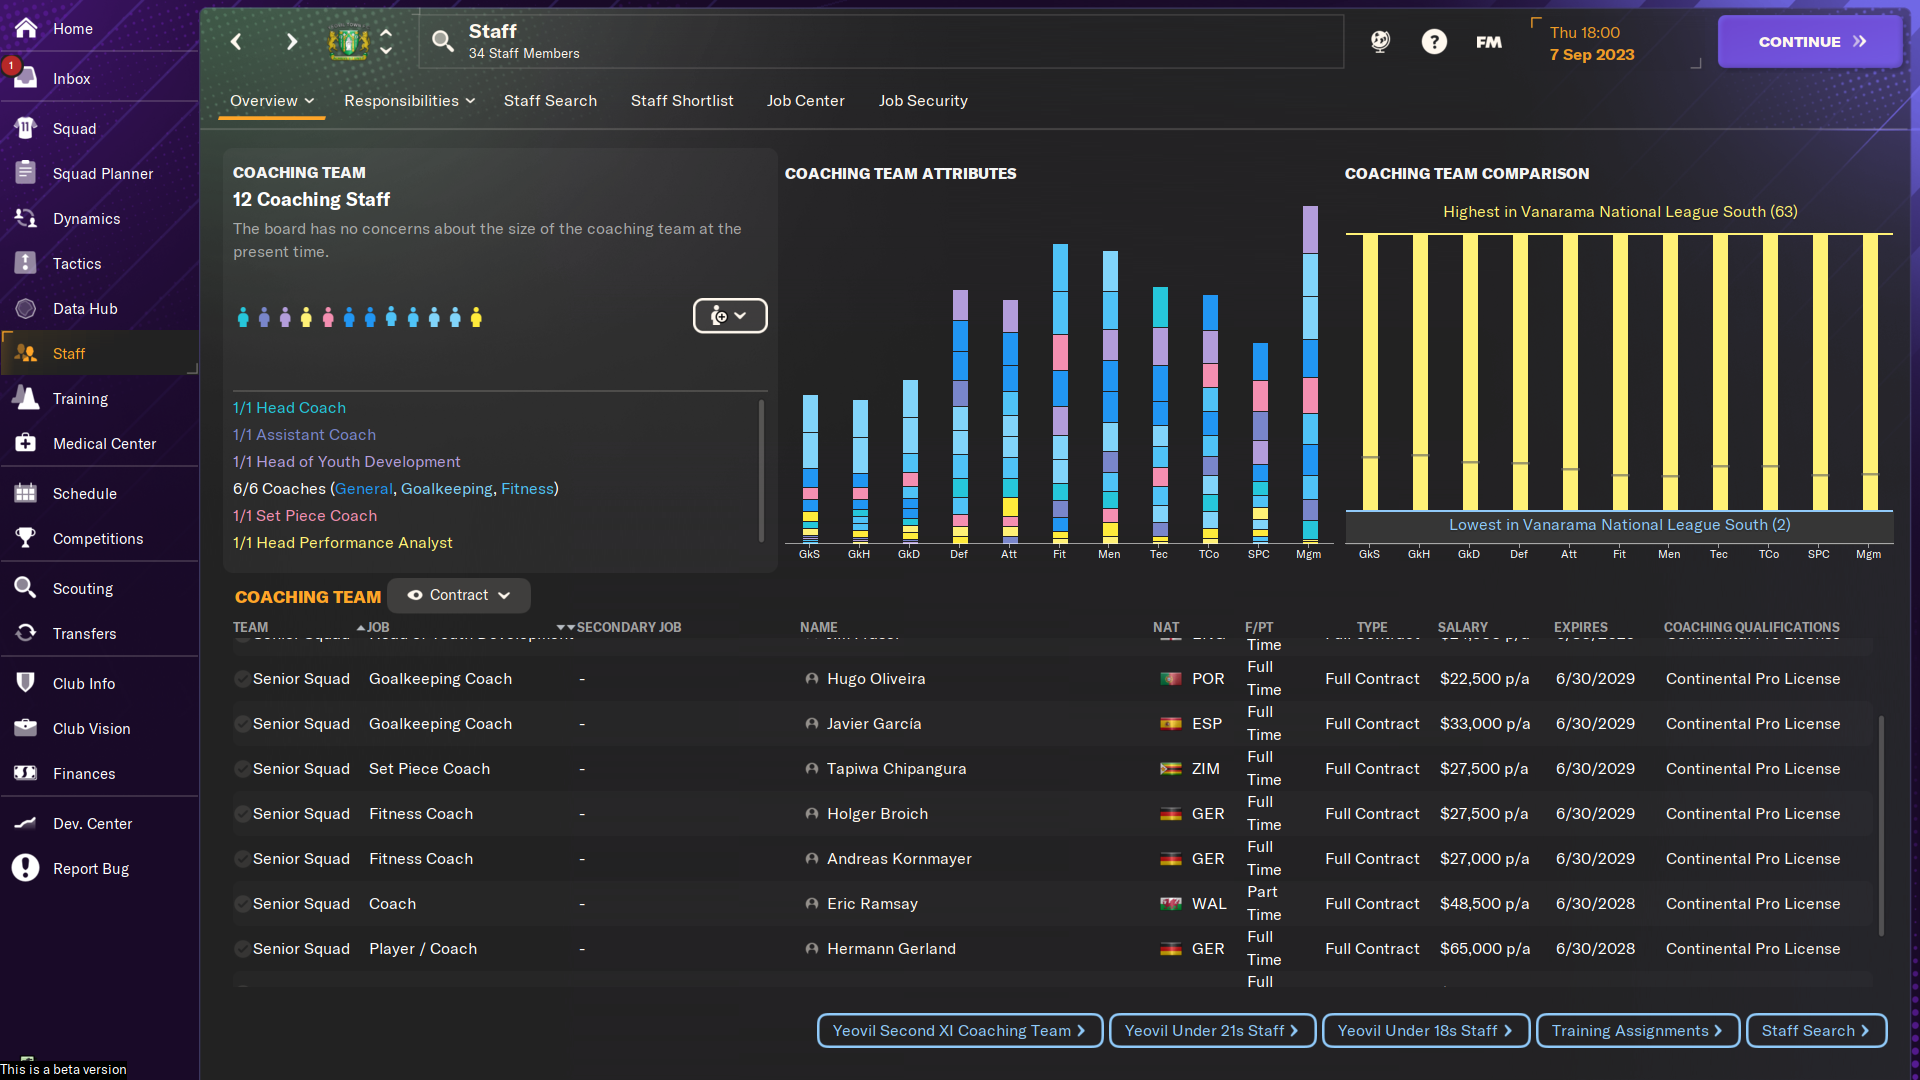Go back with the left arrow
The height and width of the screenshot is (1080, 1920).
[x=236, y=41]
